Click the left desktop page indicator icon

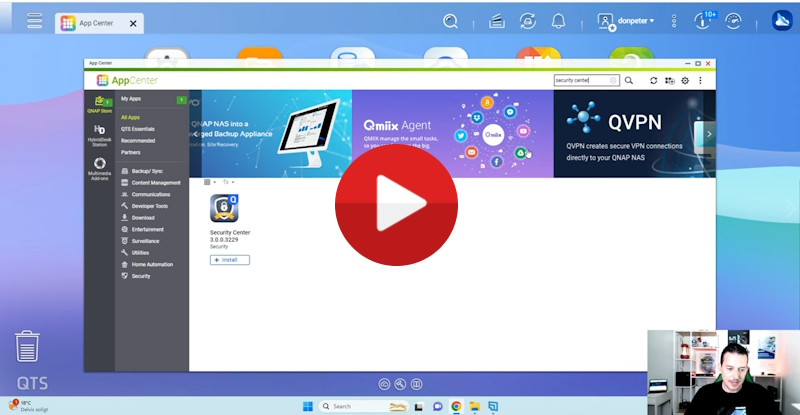[384, 384]
